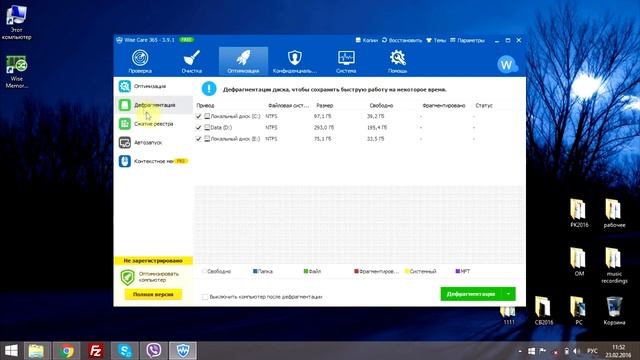
Task: Open Skype from taskbar
Action: pyautogui.click(x=124, y=351)
